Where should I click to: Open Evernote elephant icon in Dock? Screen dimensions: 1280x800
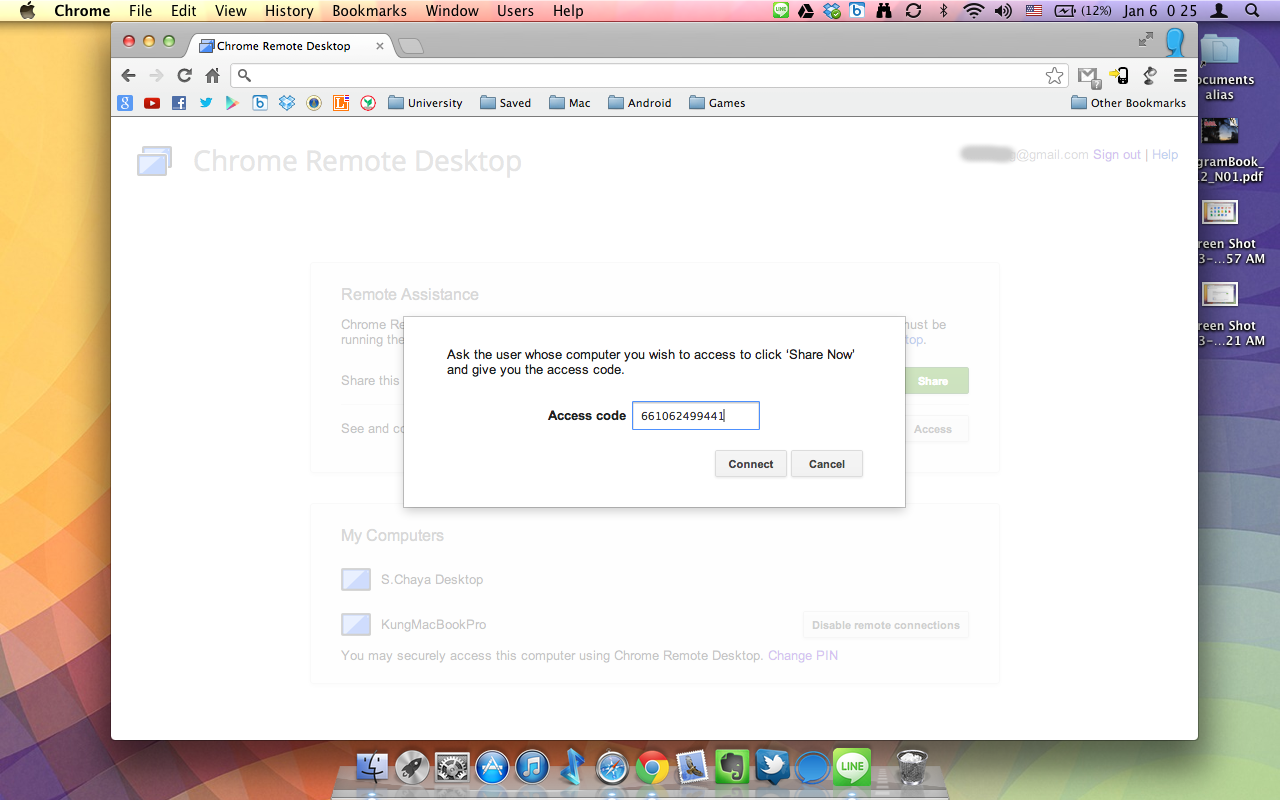732,767
